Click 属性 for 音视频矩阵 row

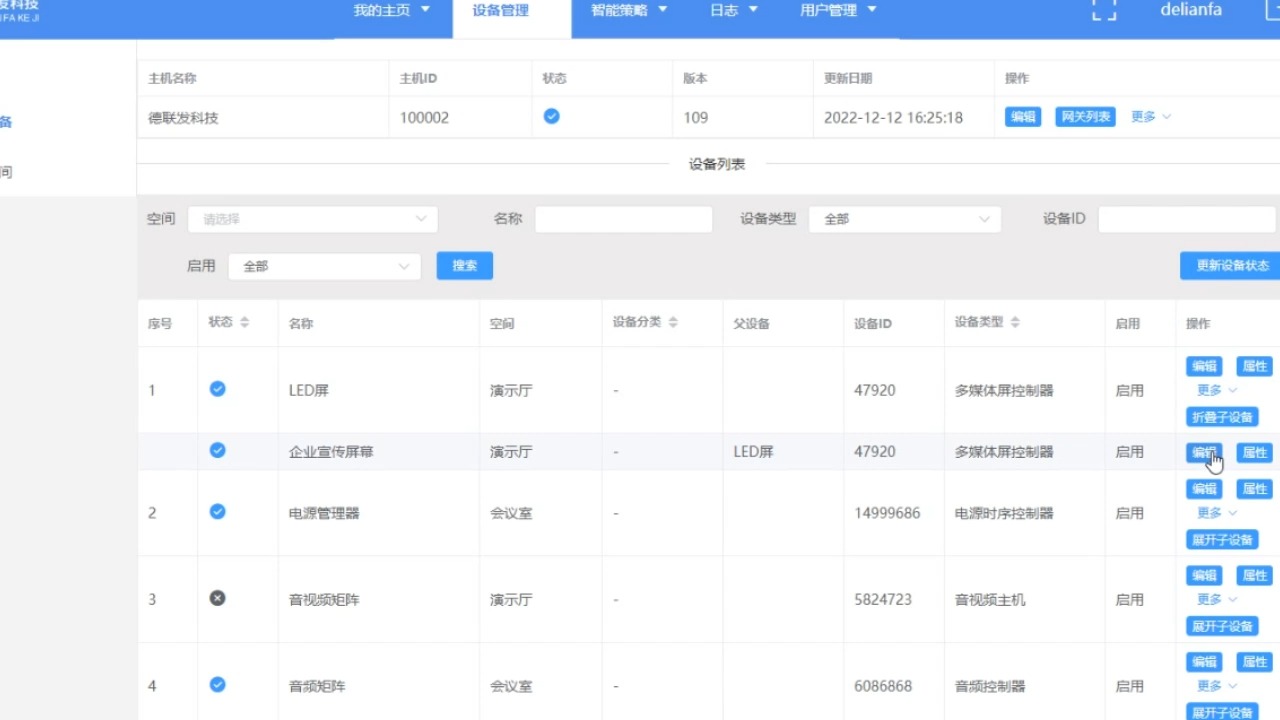click(x=1255, y=576)
